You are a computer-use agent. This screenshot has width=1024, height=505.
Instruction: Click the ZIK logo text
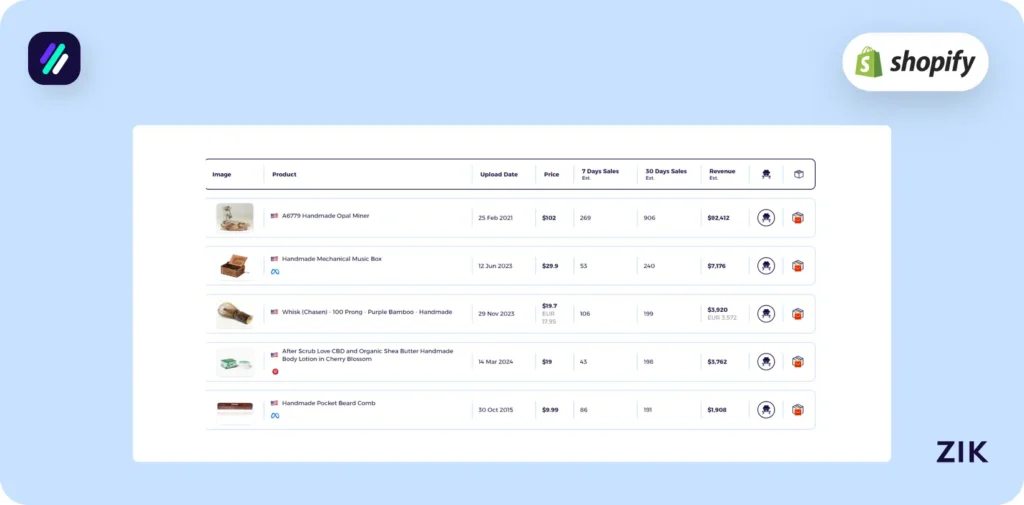[x=961, y=452]
